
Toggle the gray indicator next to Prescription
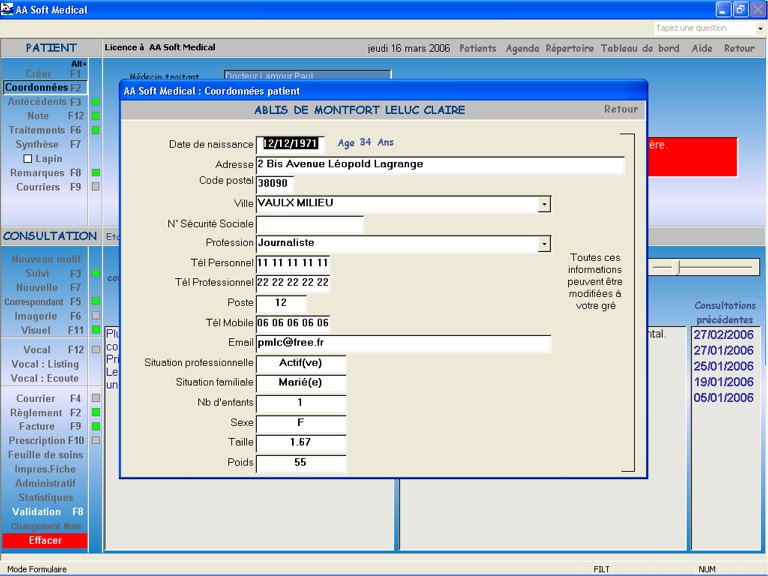[96, 440]
